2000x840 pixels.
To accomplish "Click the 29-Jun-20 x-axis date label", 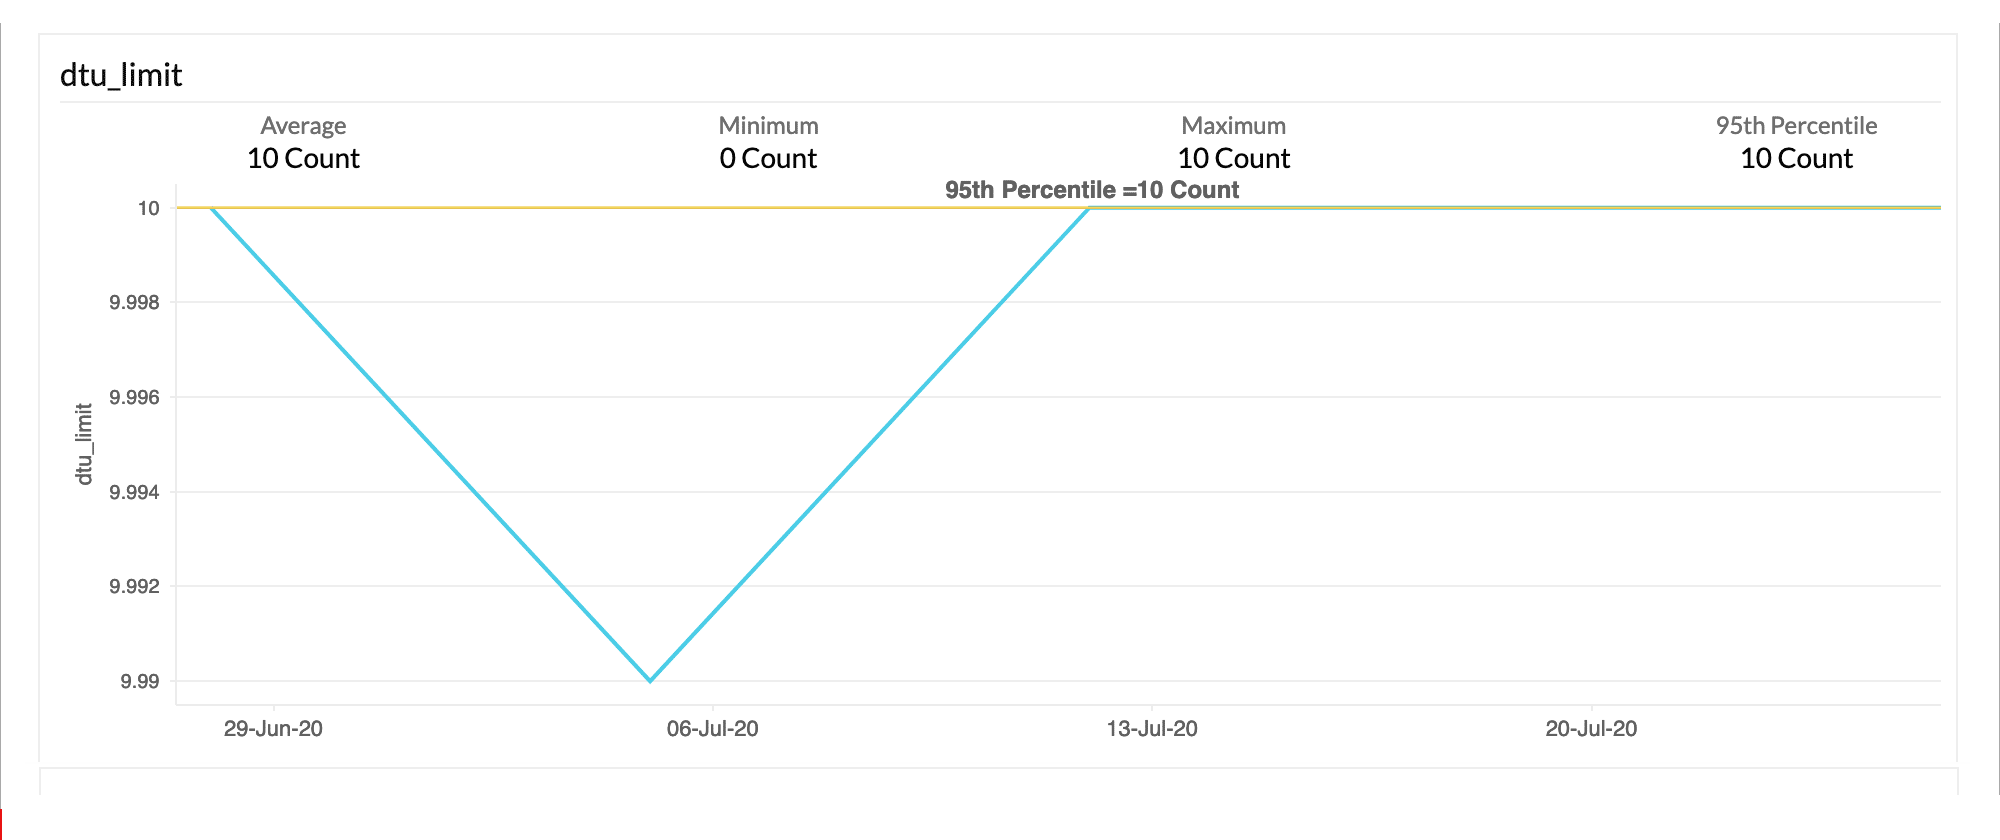I will point(273,729).
